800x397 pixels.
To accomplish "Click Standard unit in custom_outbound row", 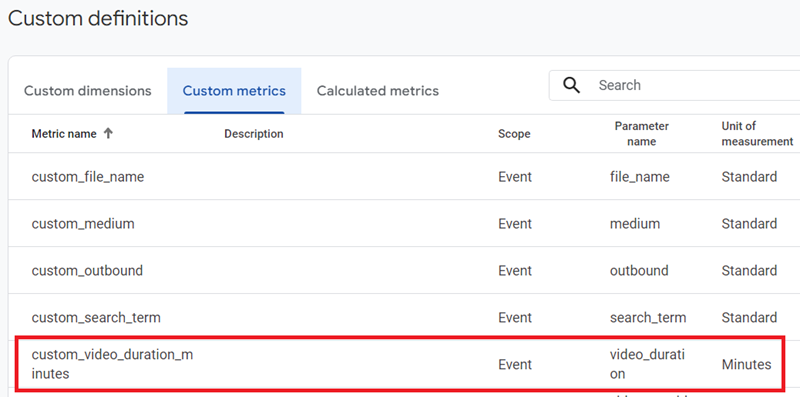I will [x=749, y=270].
